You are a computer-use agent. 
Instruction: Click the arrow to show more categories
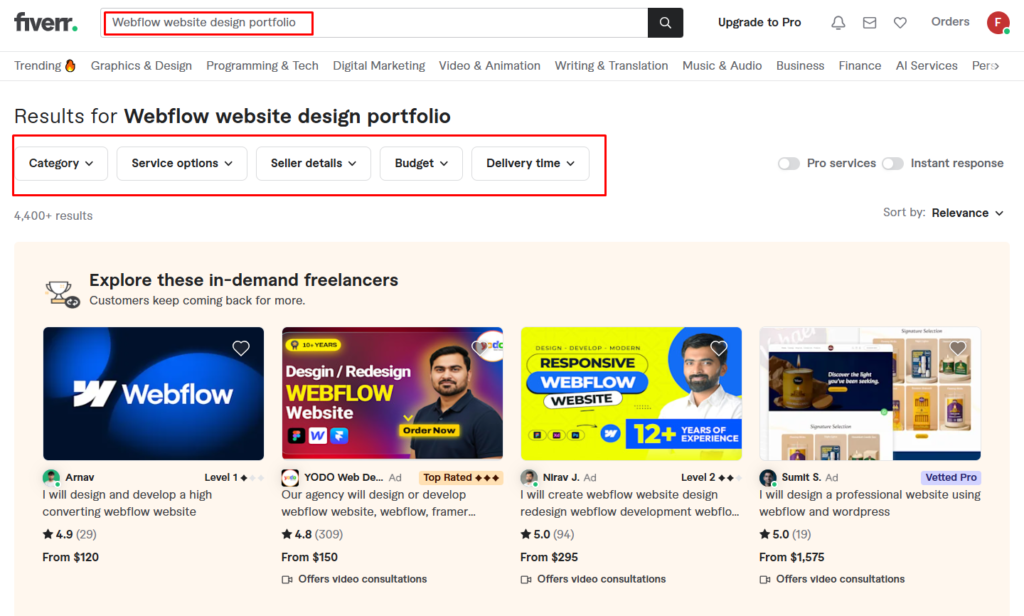click(x=995, y=66)
